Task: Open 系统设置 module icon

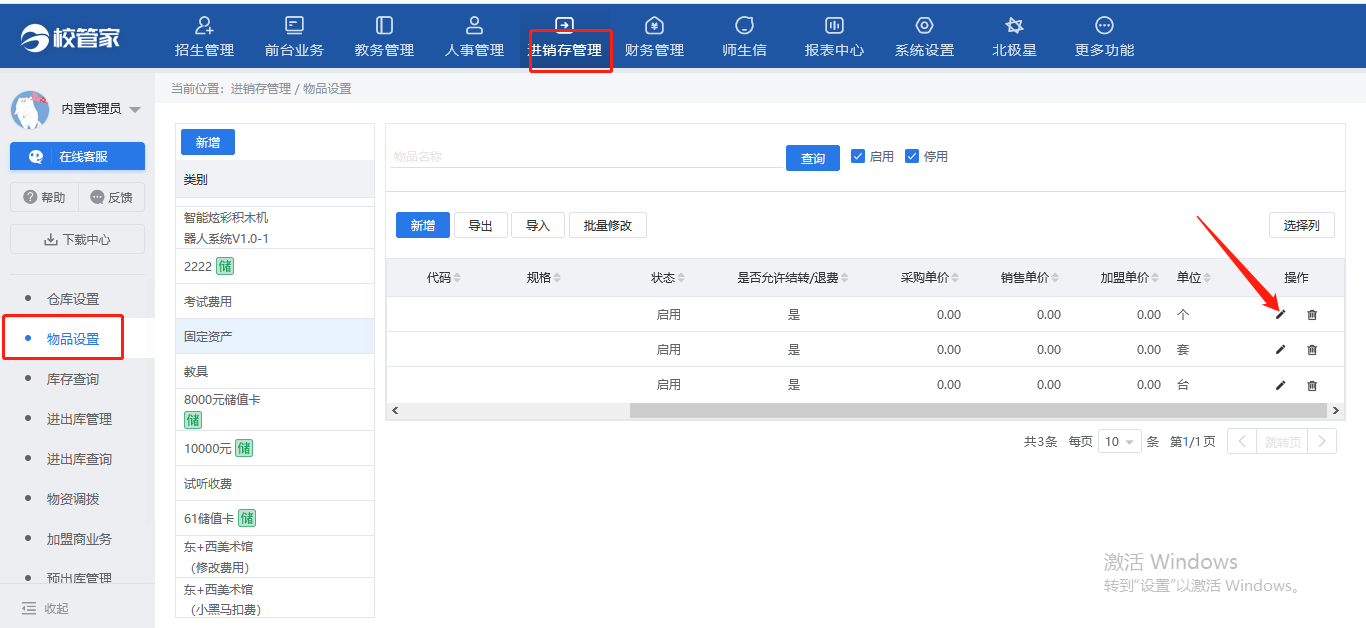Action: point(924,25)
